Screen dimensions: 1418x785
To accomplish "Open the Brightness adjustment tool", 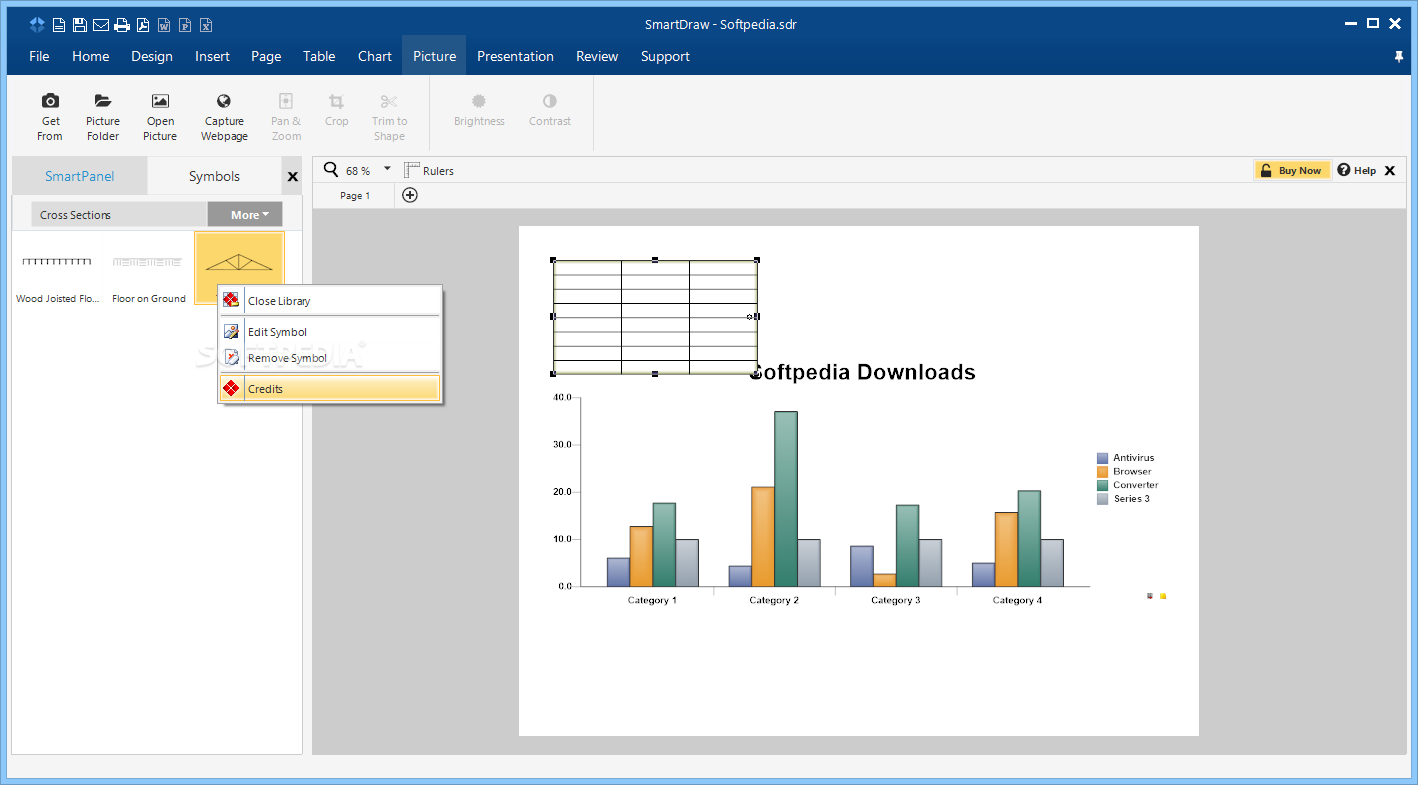I will pos(479,109).
